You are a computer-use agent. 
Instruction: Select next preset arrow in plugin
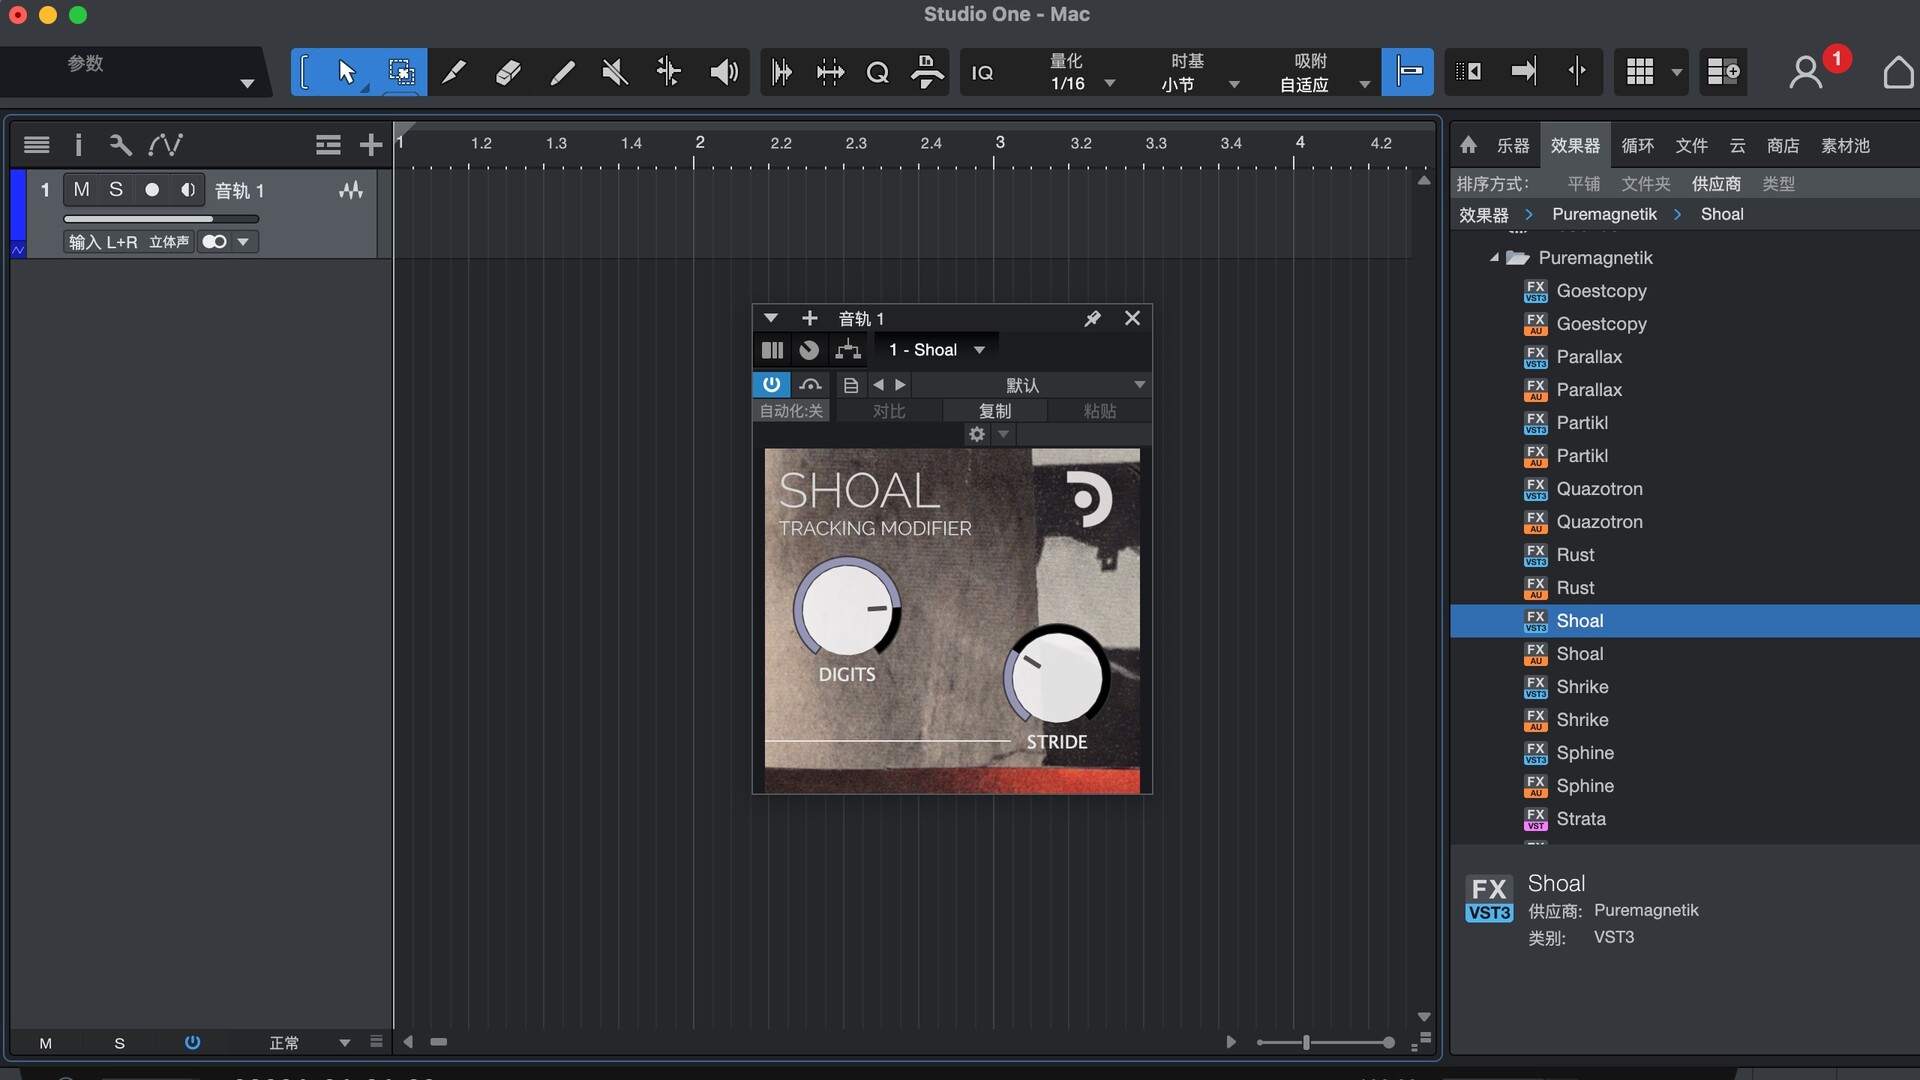(901, 385)
